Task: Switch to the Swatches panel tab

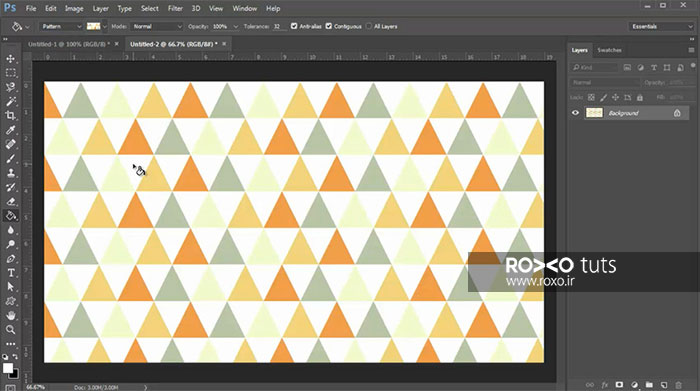Action: [609, 50]
